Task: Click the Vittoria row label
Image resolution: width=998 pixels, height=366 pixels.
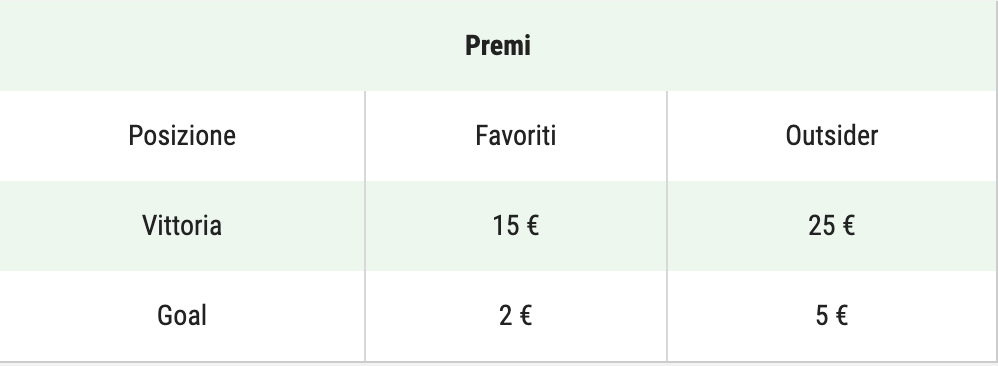Action: point(182,226)
